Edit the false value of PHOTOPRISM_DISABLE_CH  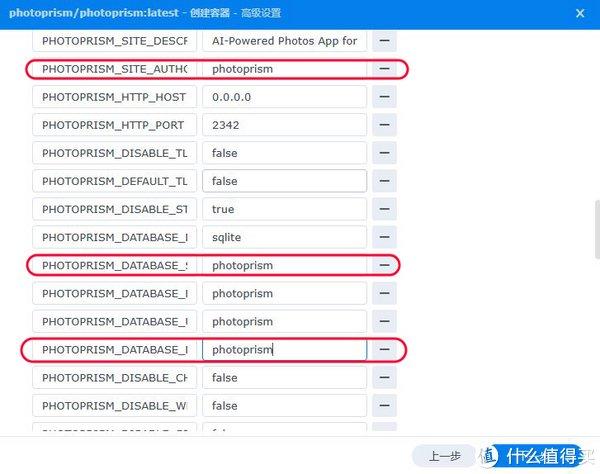pyautogui.click(x=284, y=378)
